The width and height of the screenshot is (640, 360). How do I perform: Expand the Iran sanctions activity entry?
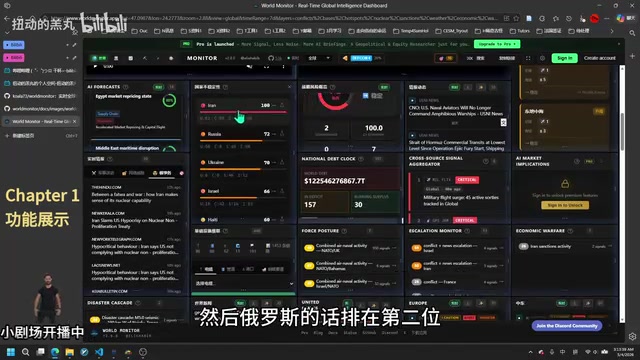(565, 247)
